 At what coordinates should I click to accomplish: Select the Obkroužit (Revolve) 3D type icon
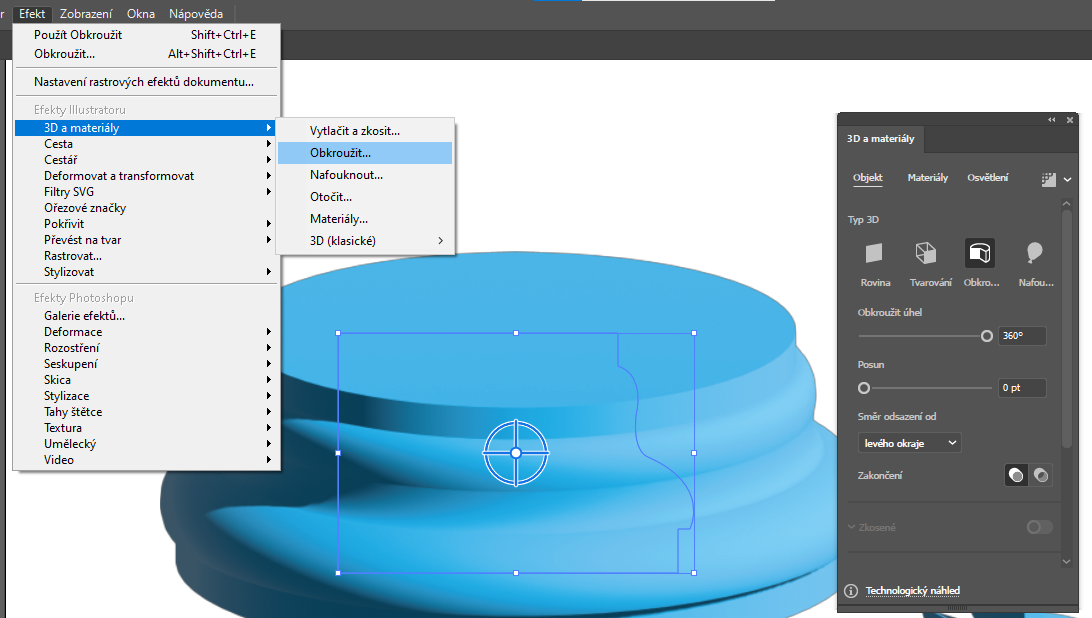coord(980,254)
